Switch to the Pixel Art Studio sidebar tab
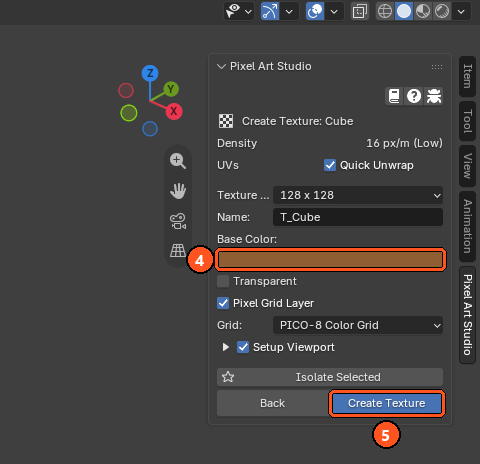The height and width of the screenshot is (464, 480). tap(467, 315)
